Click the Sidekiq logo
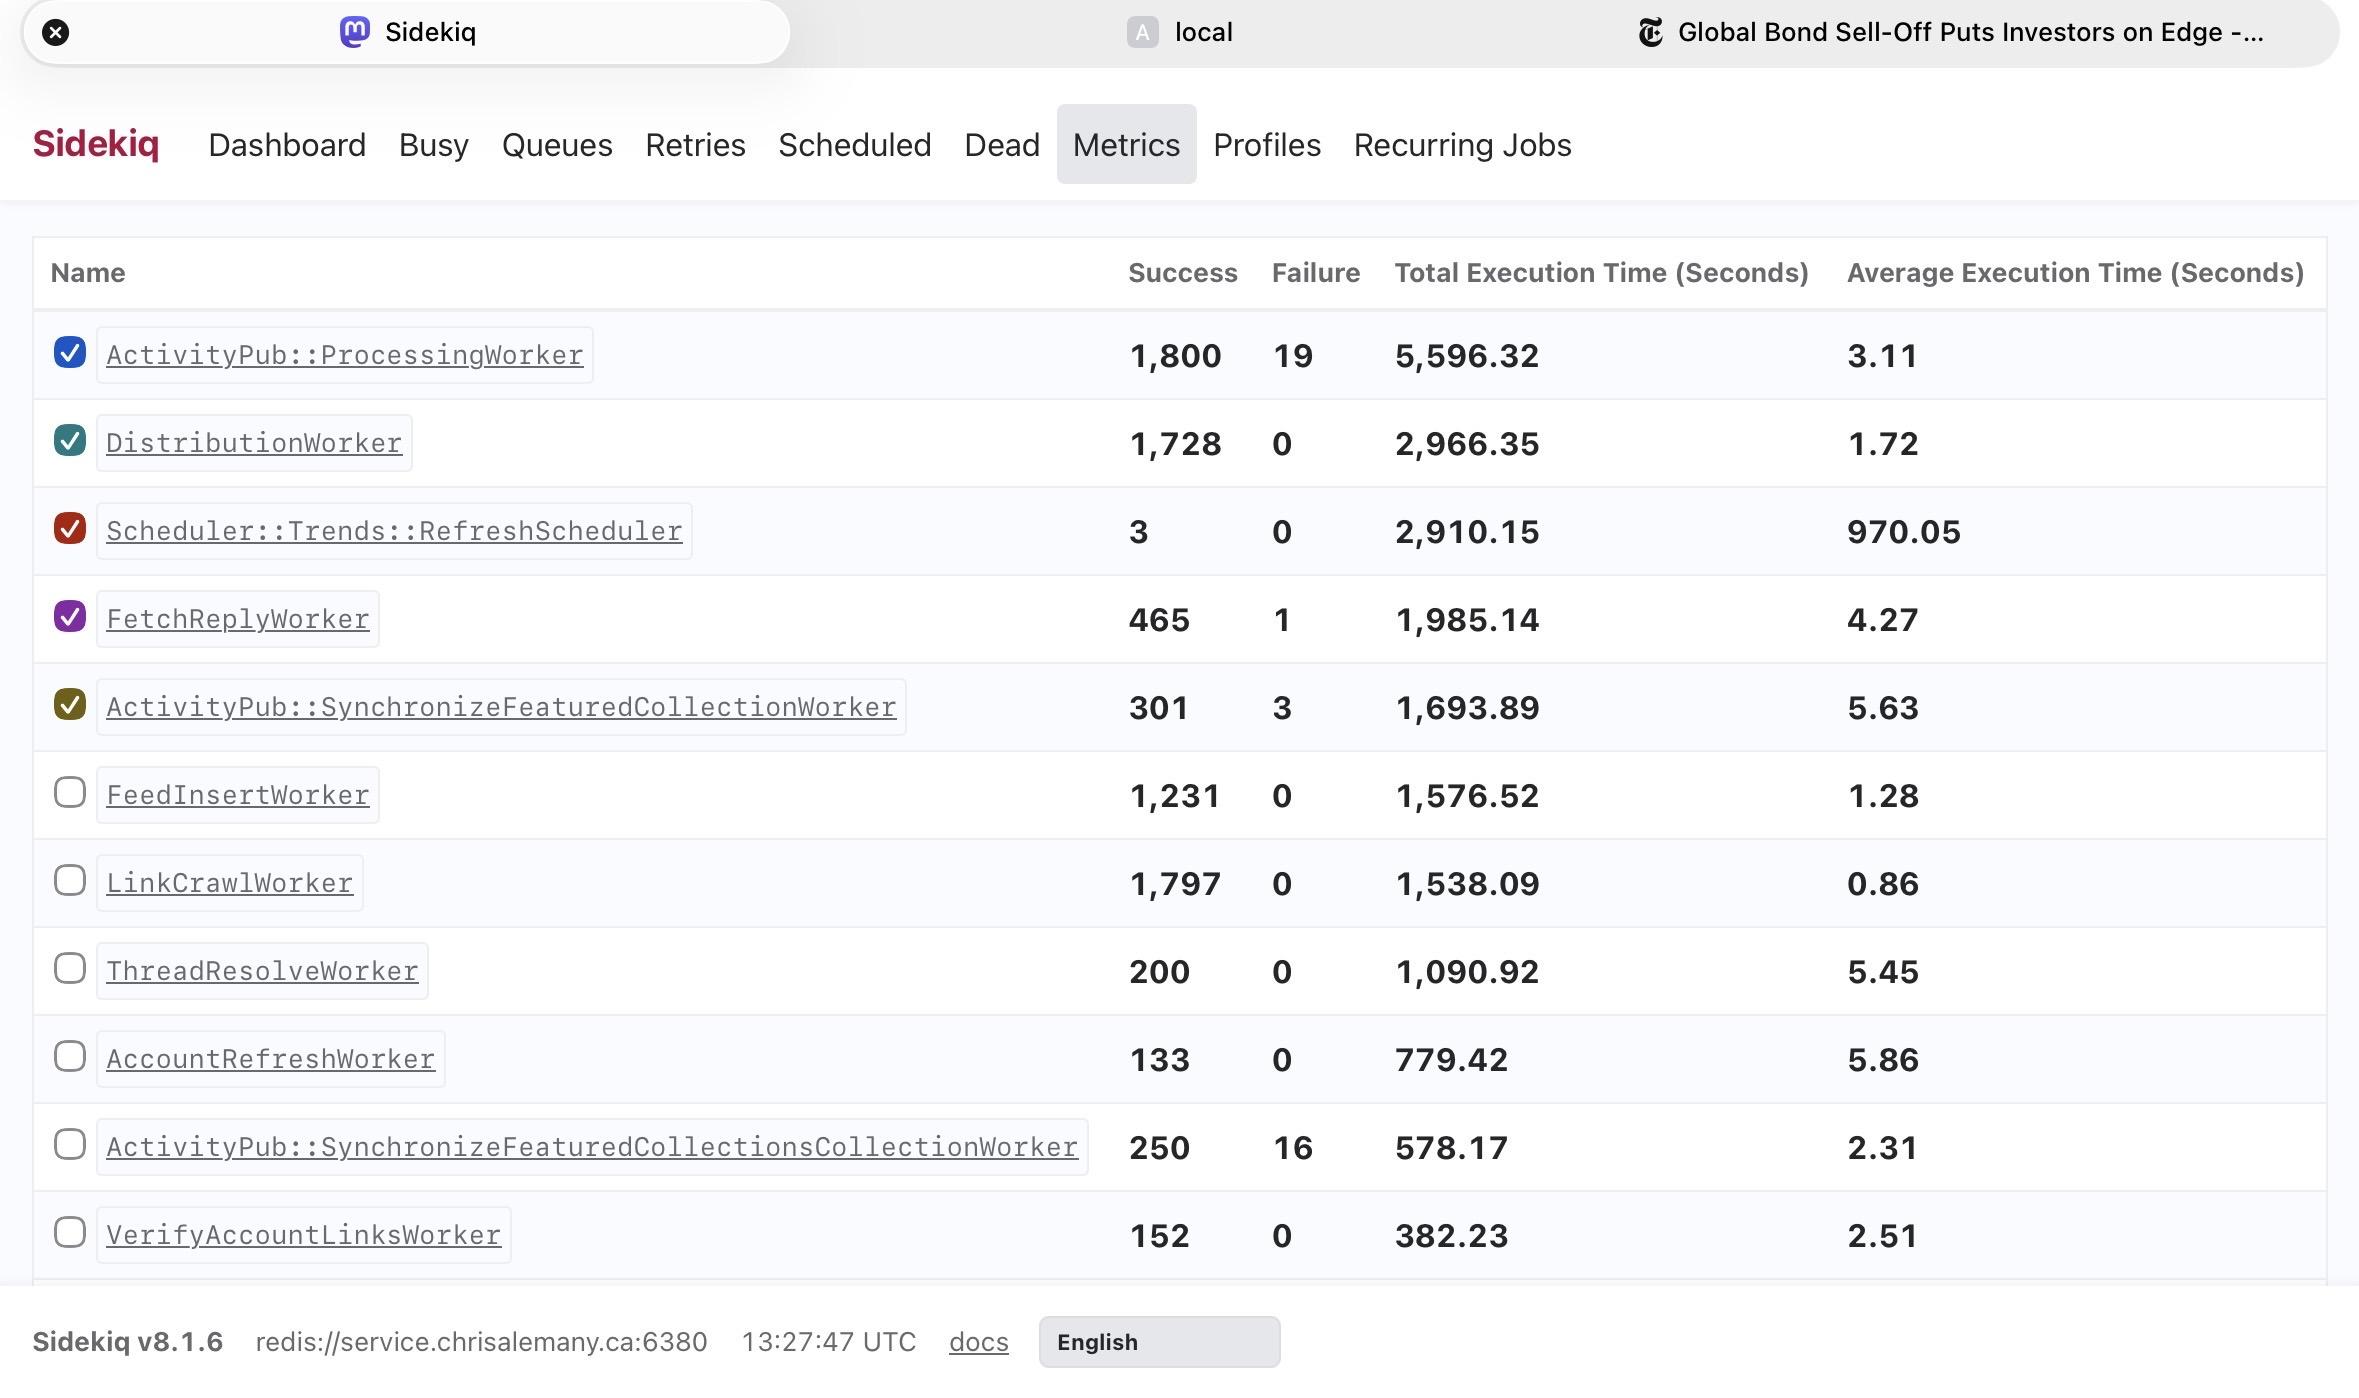Image resolution: width=2359 pixels, height=1398 pixels. tap(96, 144)
